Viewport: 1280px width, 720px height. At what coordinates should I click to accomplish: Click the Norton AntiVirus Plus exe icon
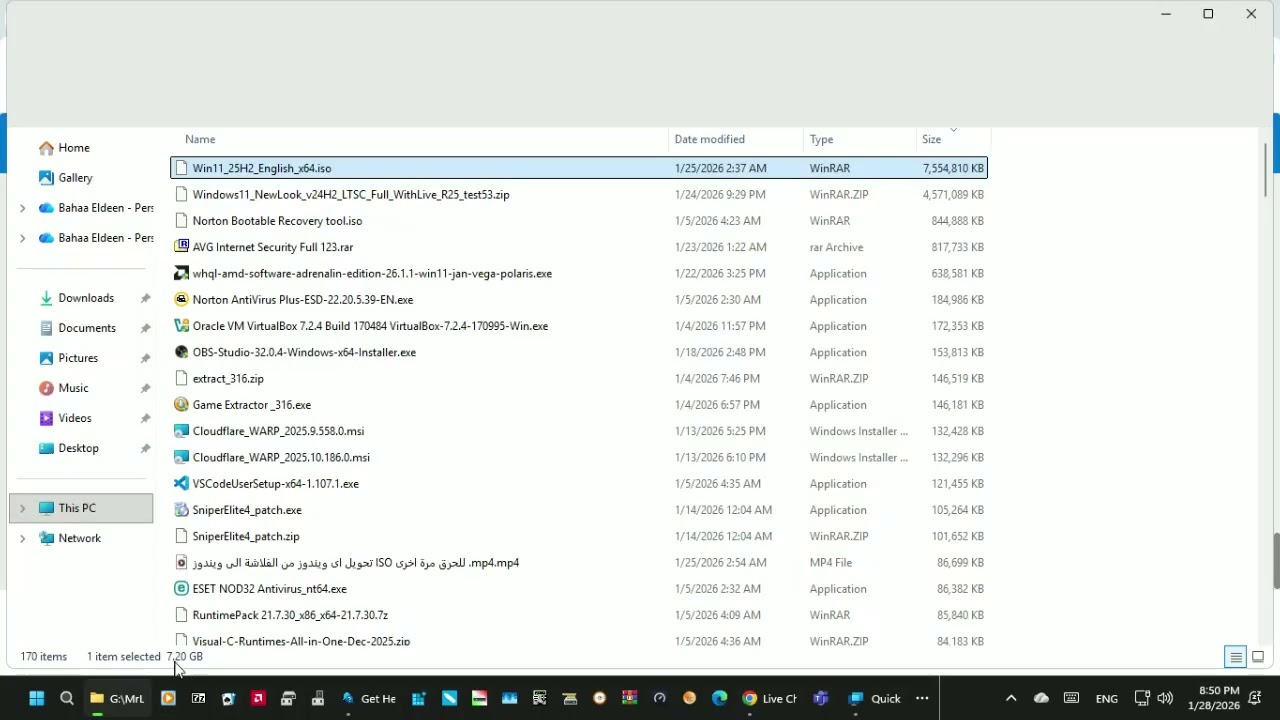(181, 299)
